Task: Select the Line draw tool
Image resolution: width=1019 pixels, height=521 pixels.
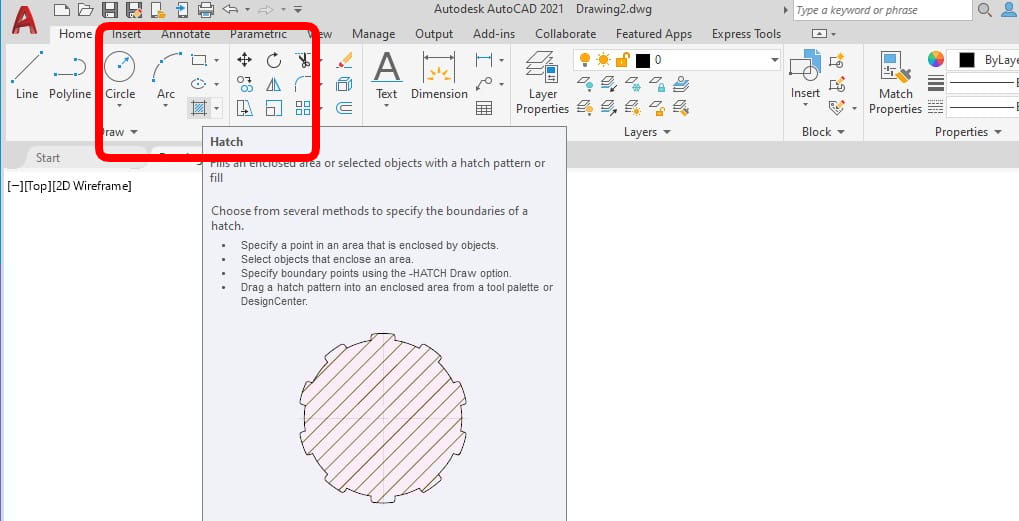Action: click(27, 75)
